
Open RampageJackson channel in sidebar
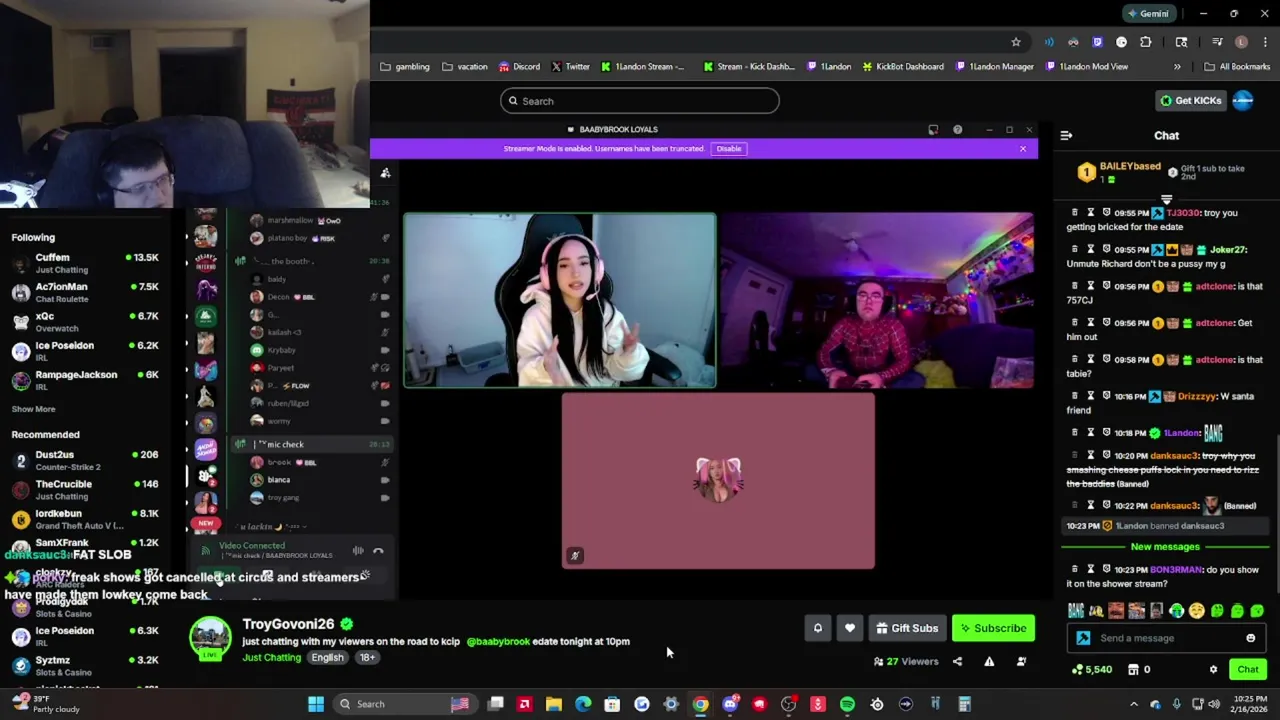pos(85,380)
